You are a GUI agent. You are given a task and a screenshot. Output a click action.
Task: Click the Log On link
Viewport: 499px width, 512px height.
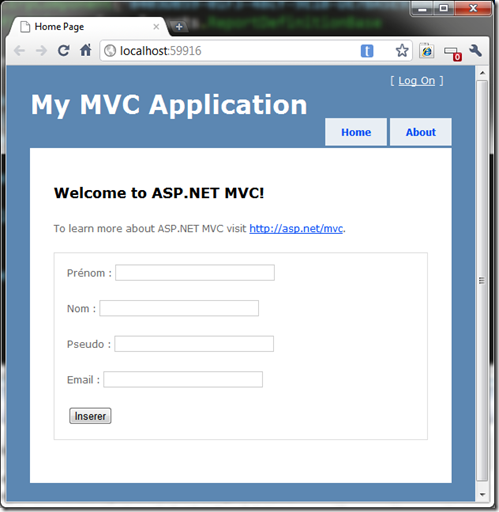417,81
